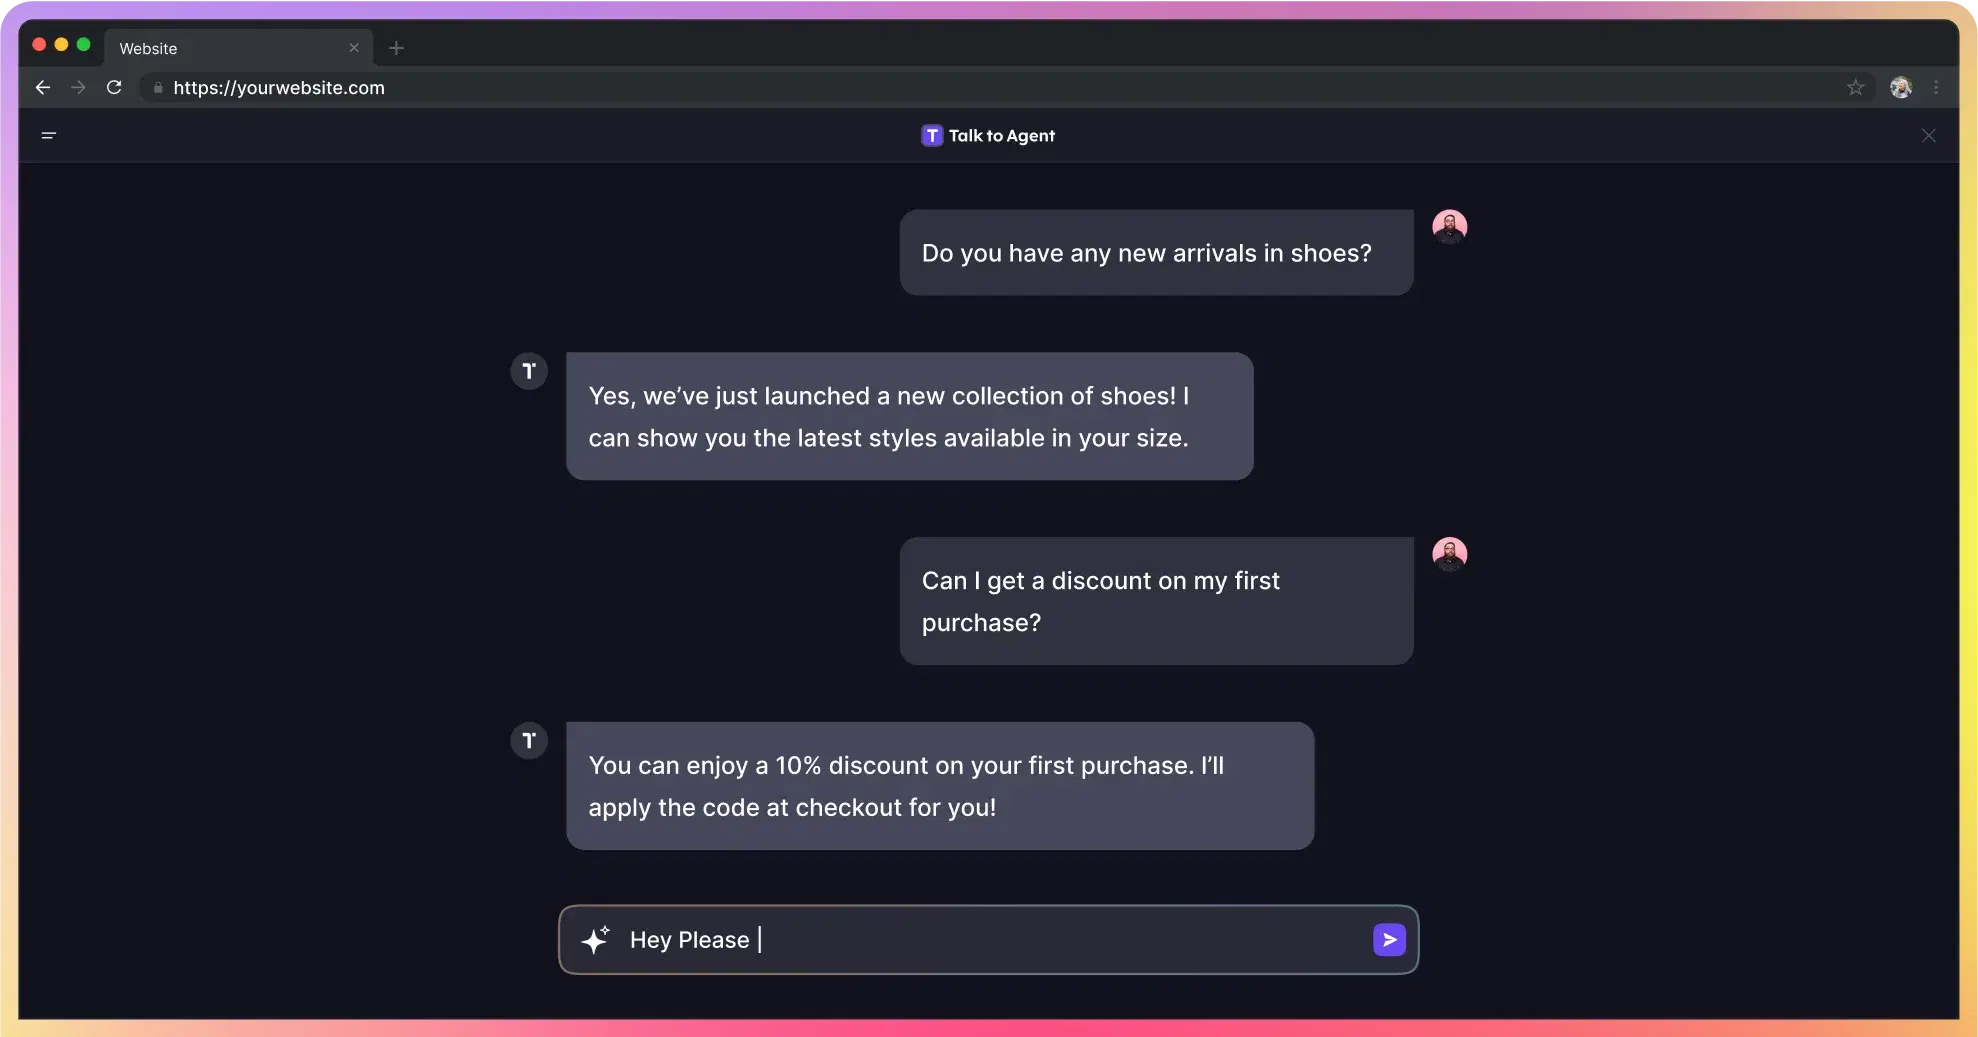Reload the current page
The image size is (1978, 1037).
point(114,87)
